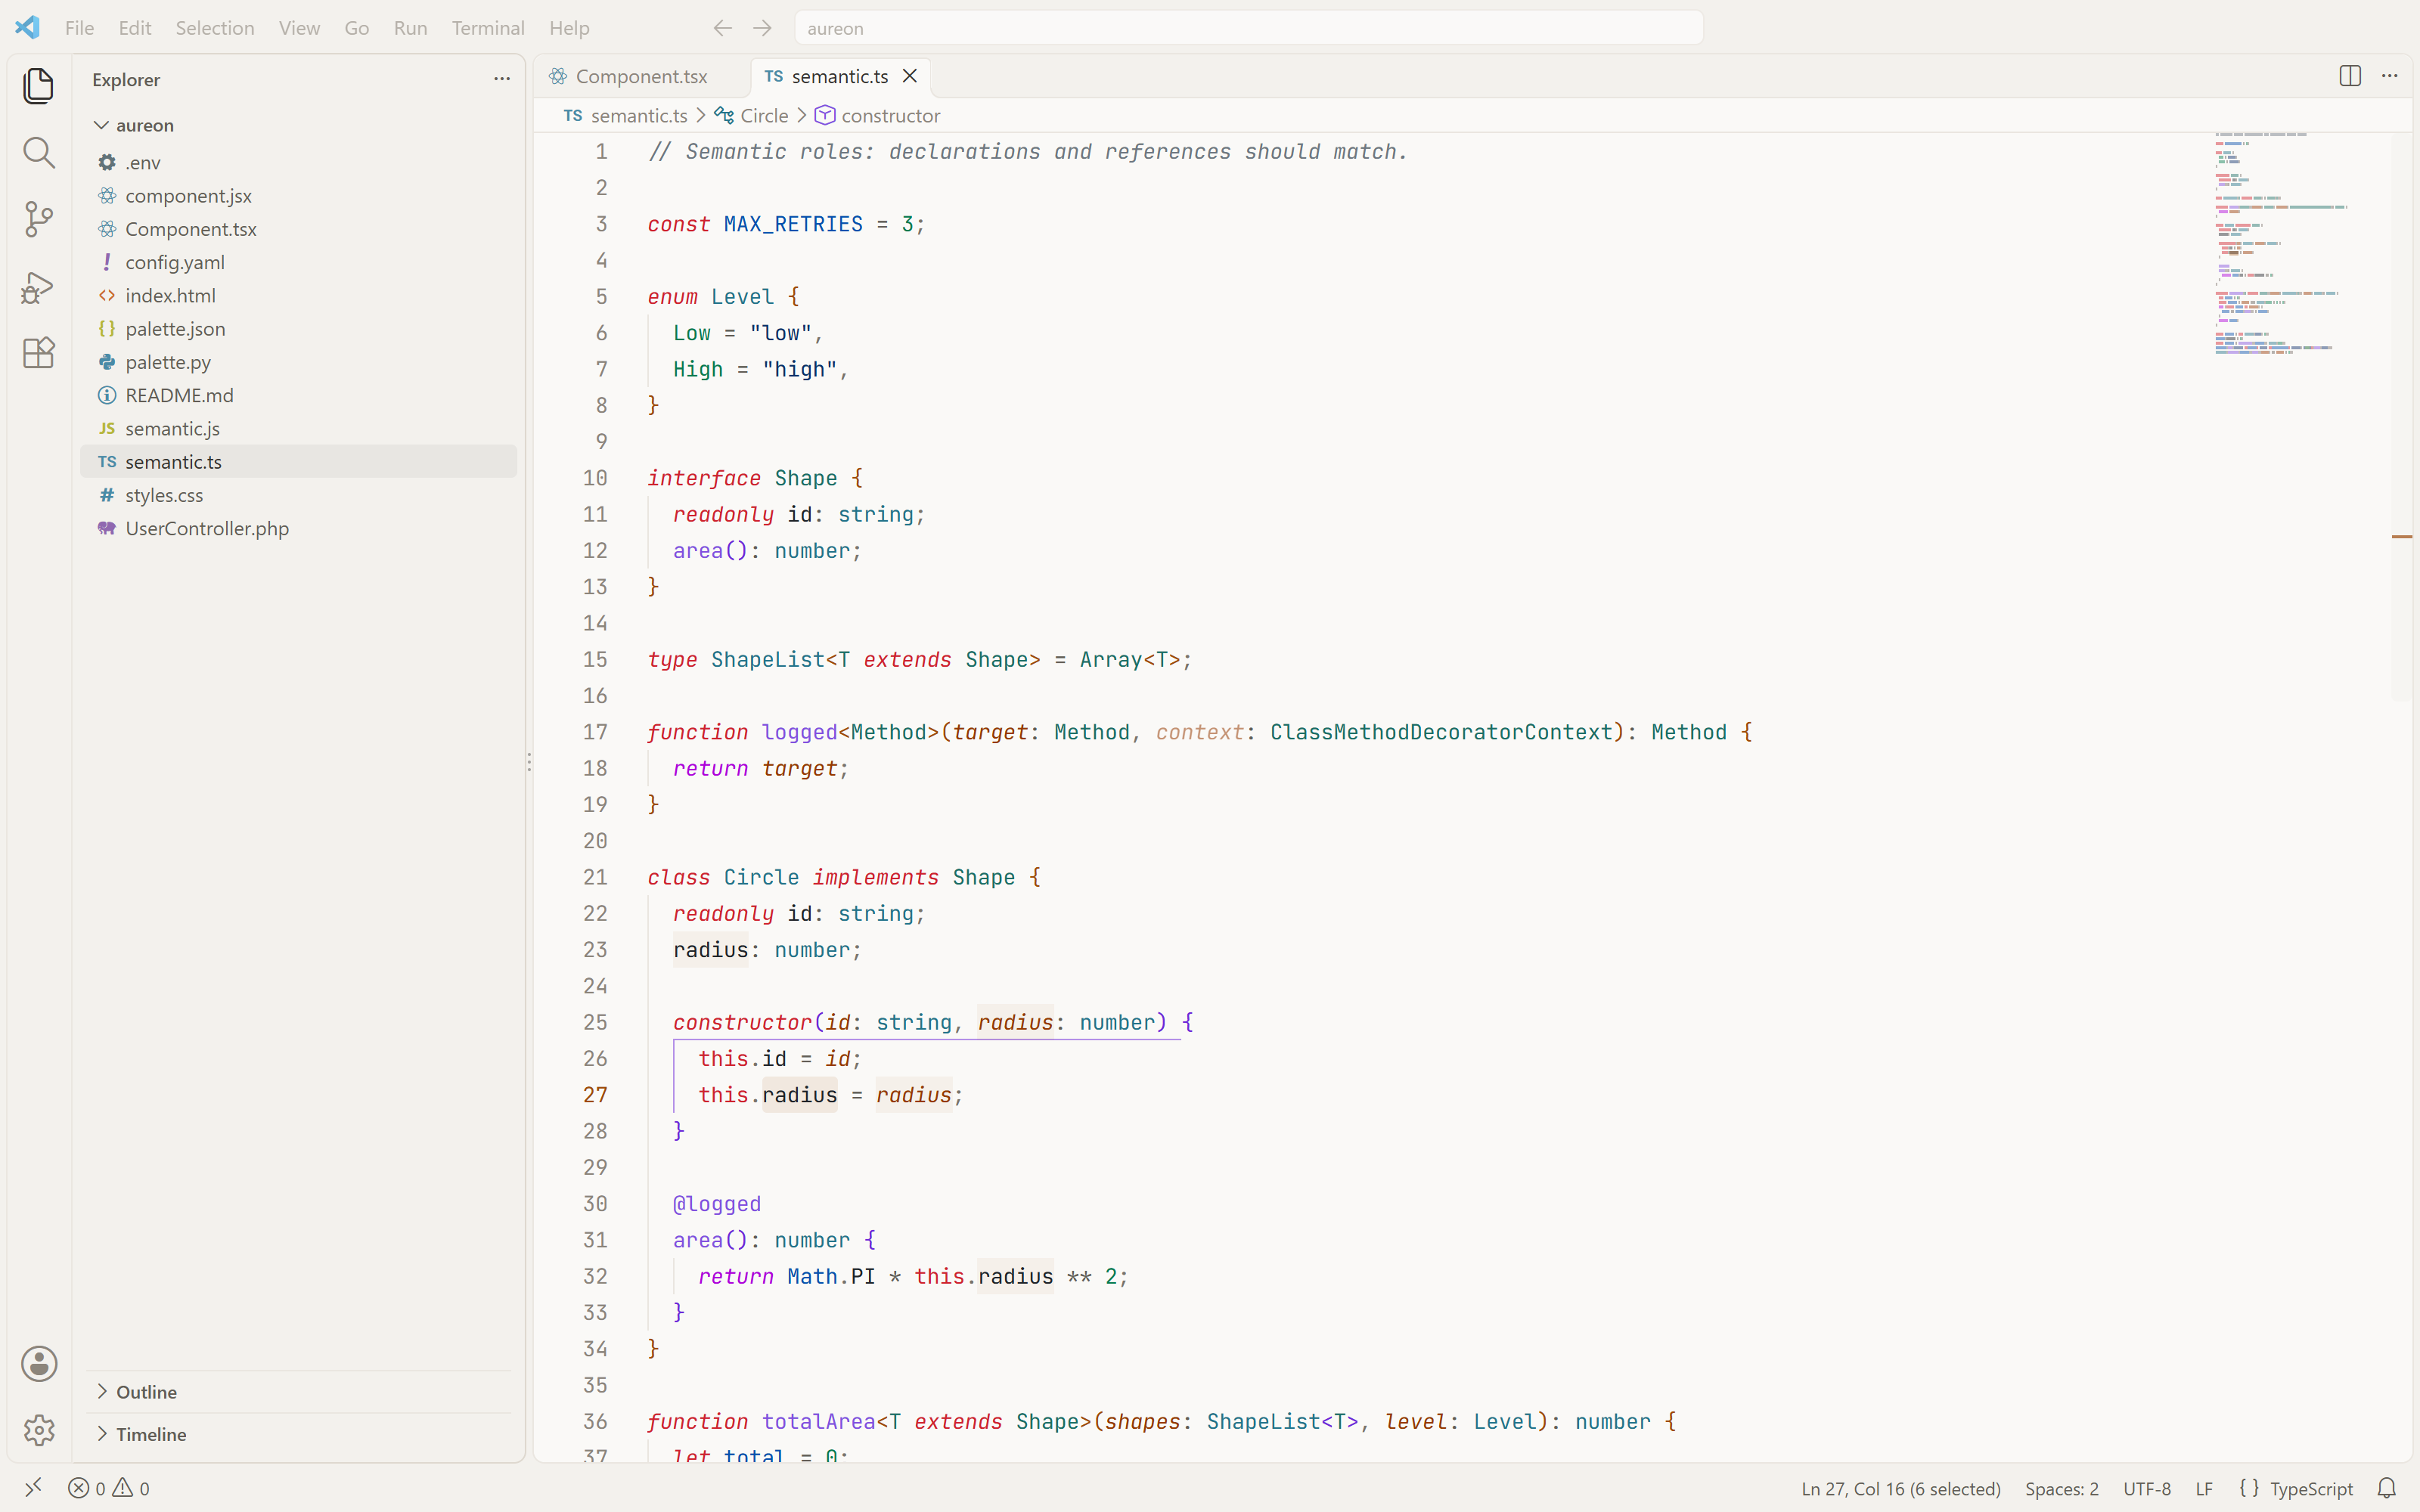The height and width of the screenshot is (1512, 2420).
Task: Open the Terminal menu
Action: coord(488,28)
